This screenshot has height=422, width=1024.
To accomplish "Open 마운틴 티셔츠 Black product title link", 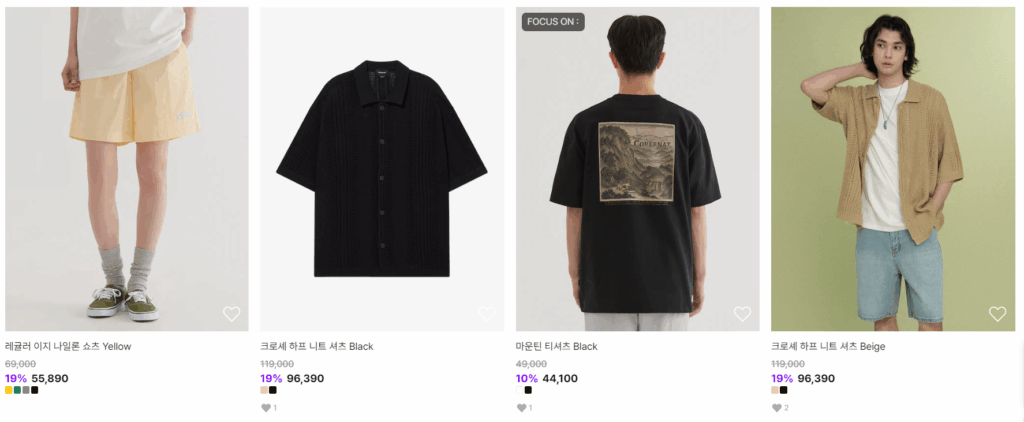I will [x=556, y=347].
